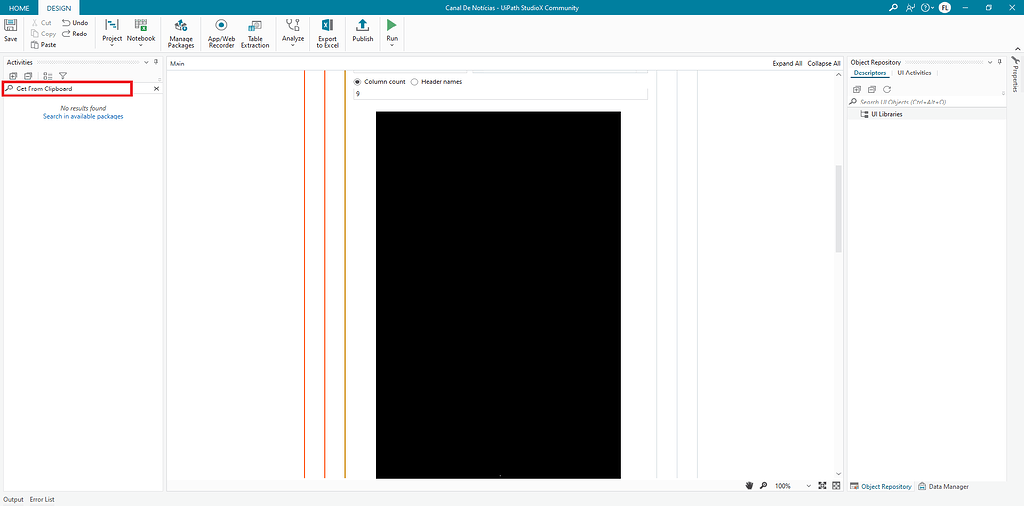Click the column count field containing 9
Screen dimensions: 1024x506
(x=500, y=93)
